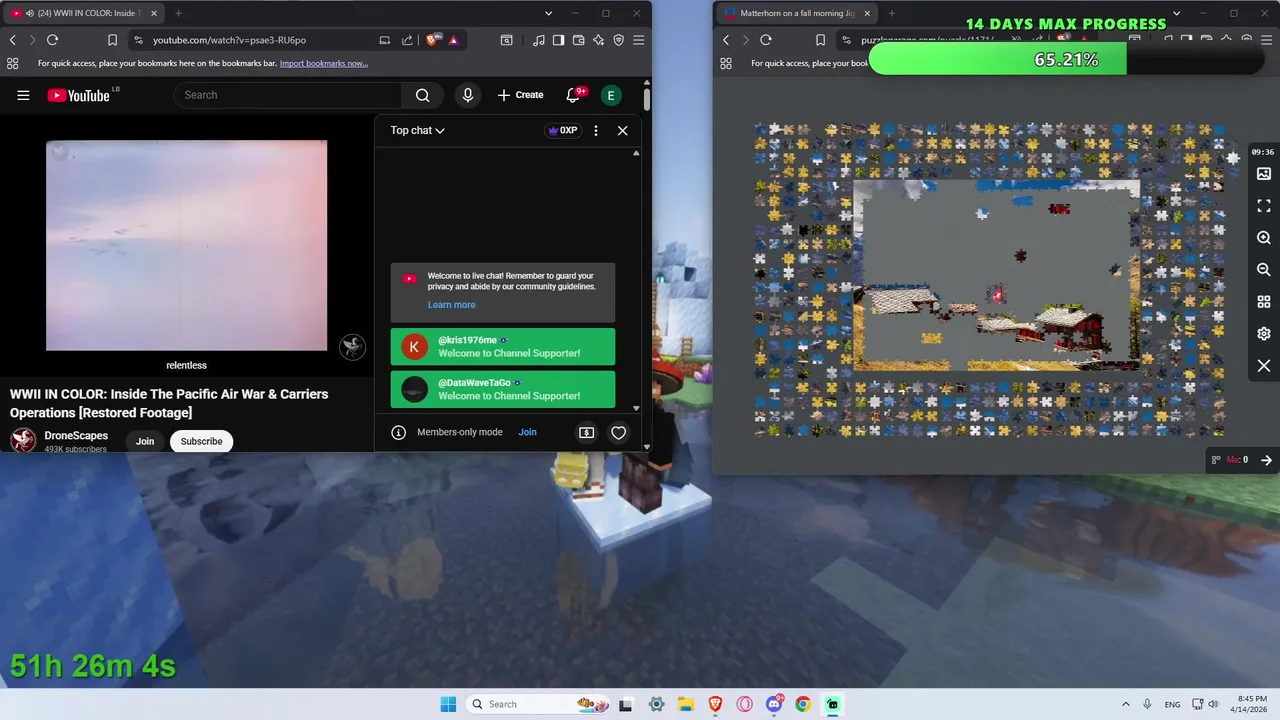Open puzzle settings gear
The image size is (1280, 720).
click(1263, 334)
